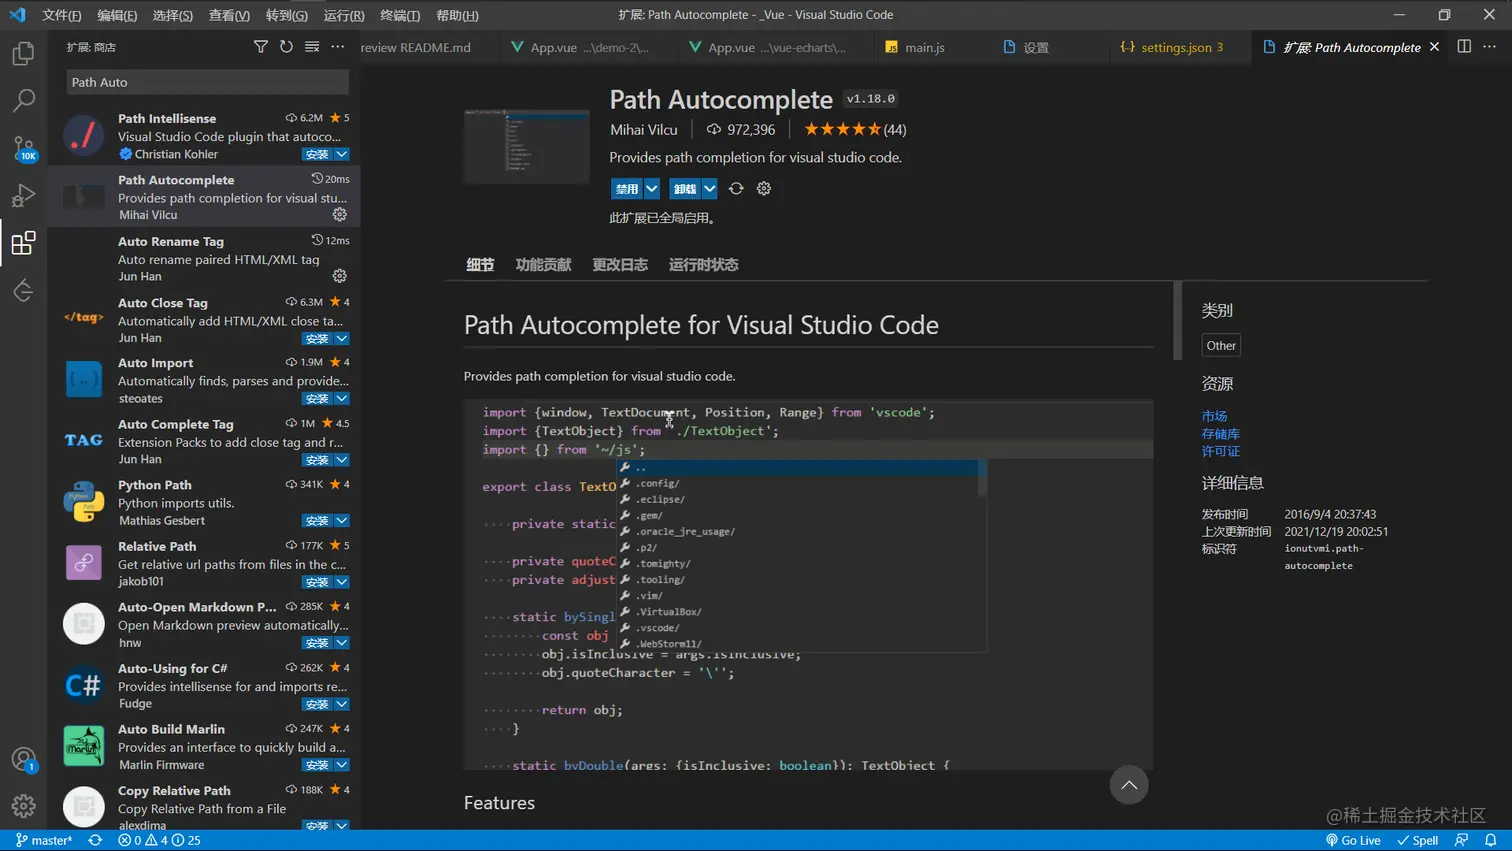Refresh the extensions list
This screenshot has width=1512, height=851.
tap(286, 47)
